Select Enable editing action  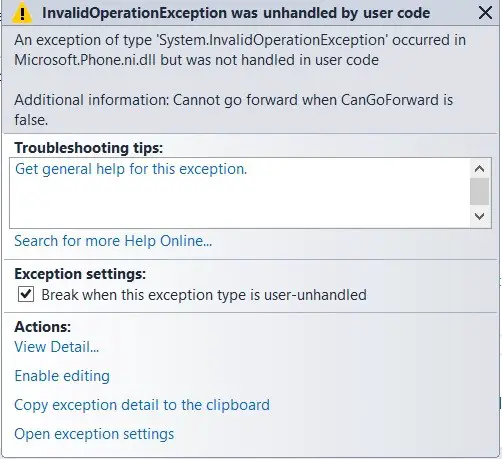click(x=62, y=376)
